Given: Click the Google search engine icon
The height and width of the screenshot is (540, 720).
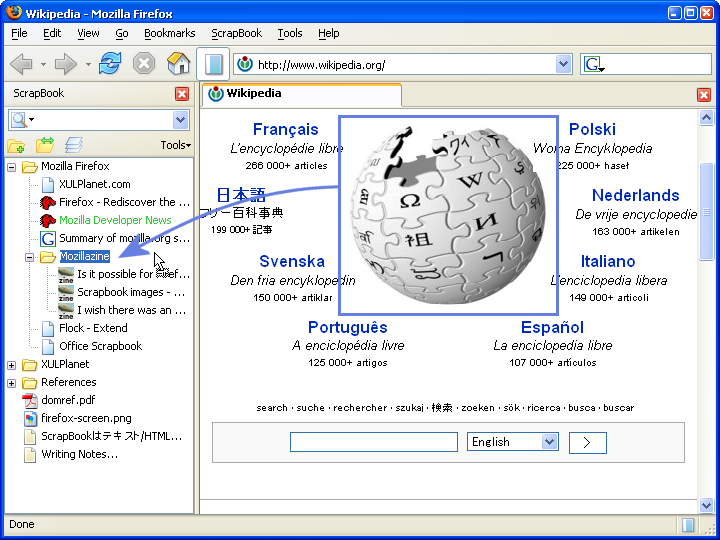Looking at the screenshot, I should coord(594,64).
